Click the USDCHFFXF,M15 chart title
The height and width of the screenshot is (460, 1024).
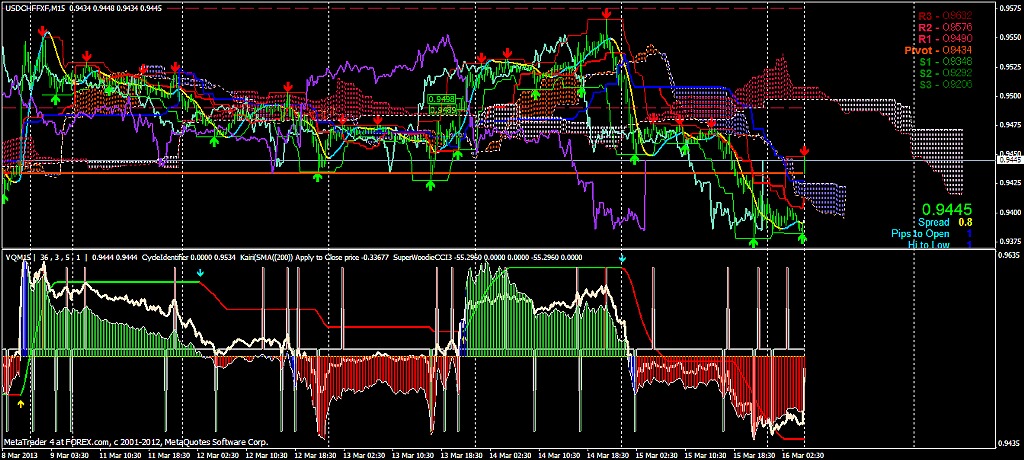38,8
